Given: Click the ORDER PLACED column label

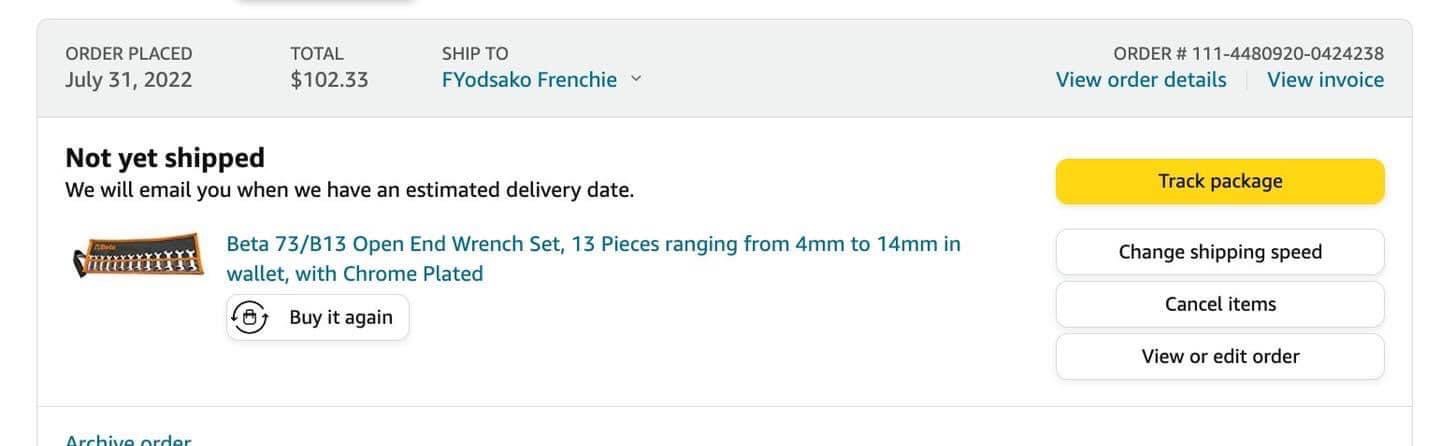Looking at the screenshot, I should pyautogui.click(x=129, y=54).
